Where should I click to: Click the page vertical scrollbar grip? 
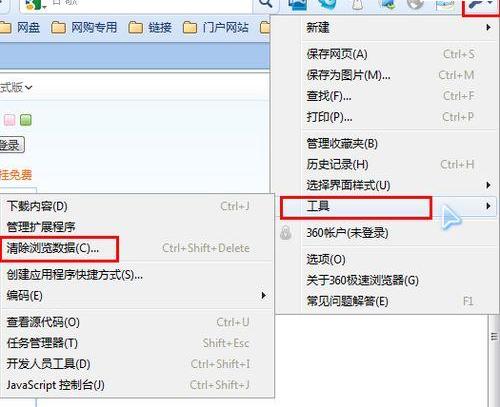click(494, 337)
